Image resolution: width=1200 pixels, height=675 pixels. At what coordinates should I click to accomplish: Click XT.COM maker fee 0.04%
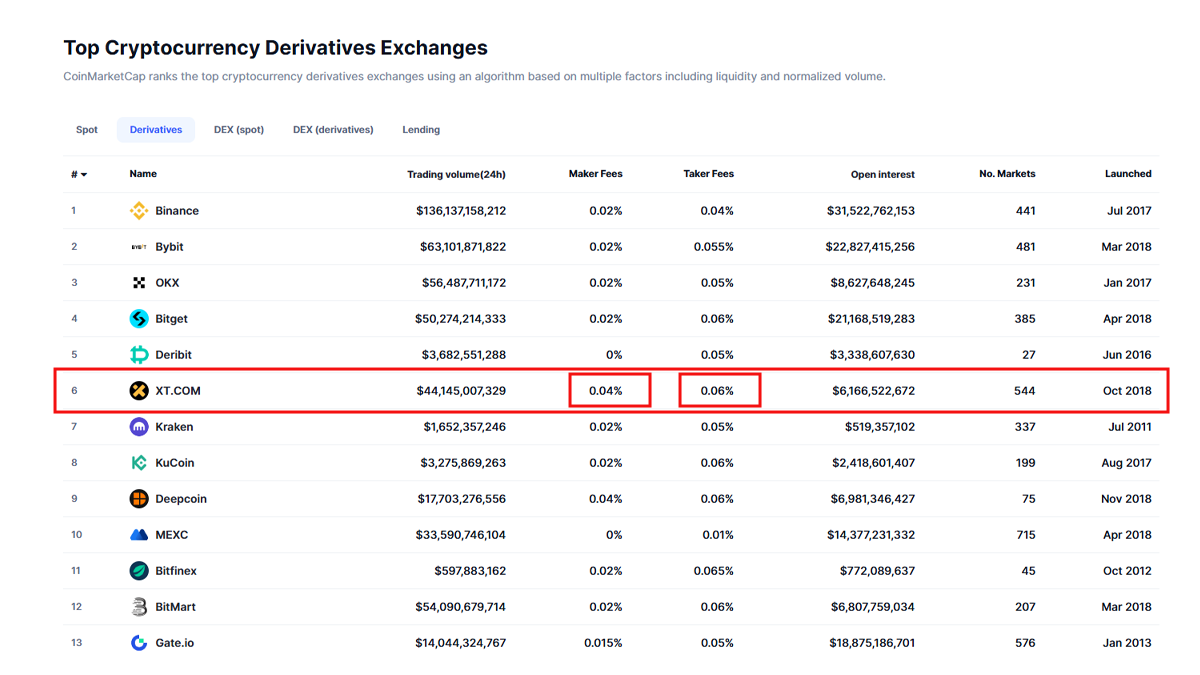(605, 391)
